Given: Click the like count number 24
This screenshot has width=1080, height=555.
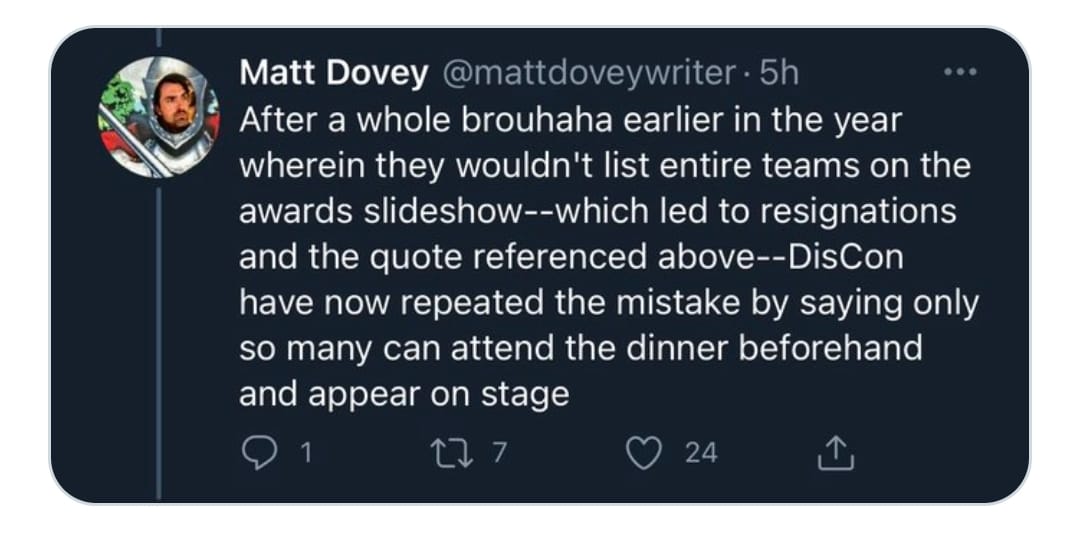Looking at the screenshot, I should 701,453.
